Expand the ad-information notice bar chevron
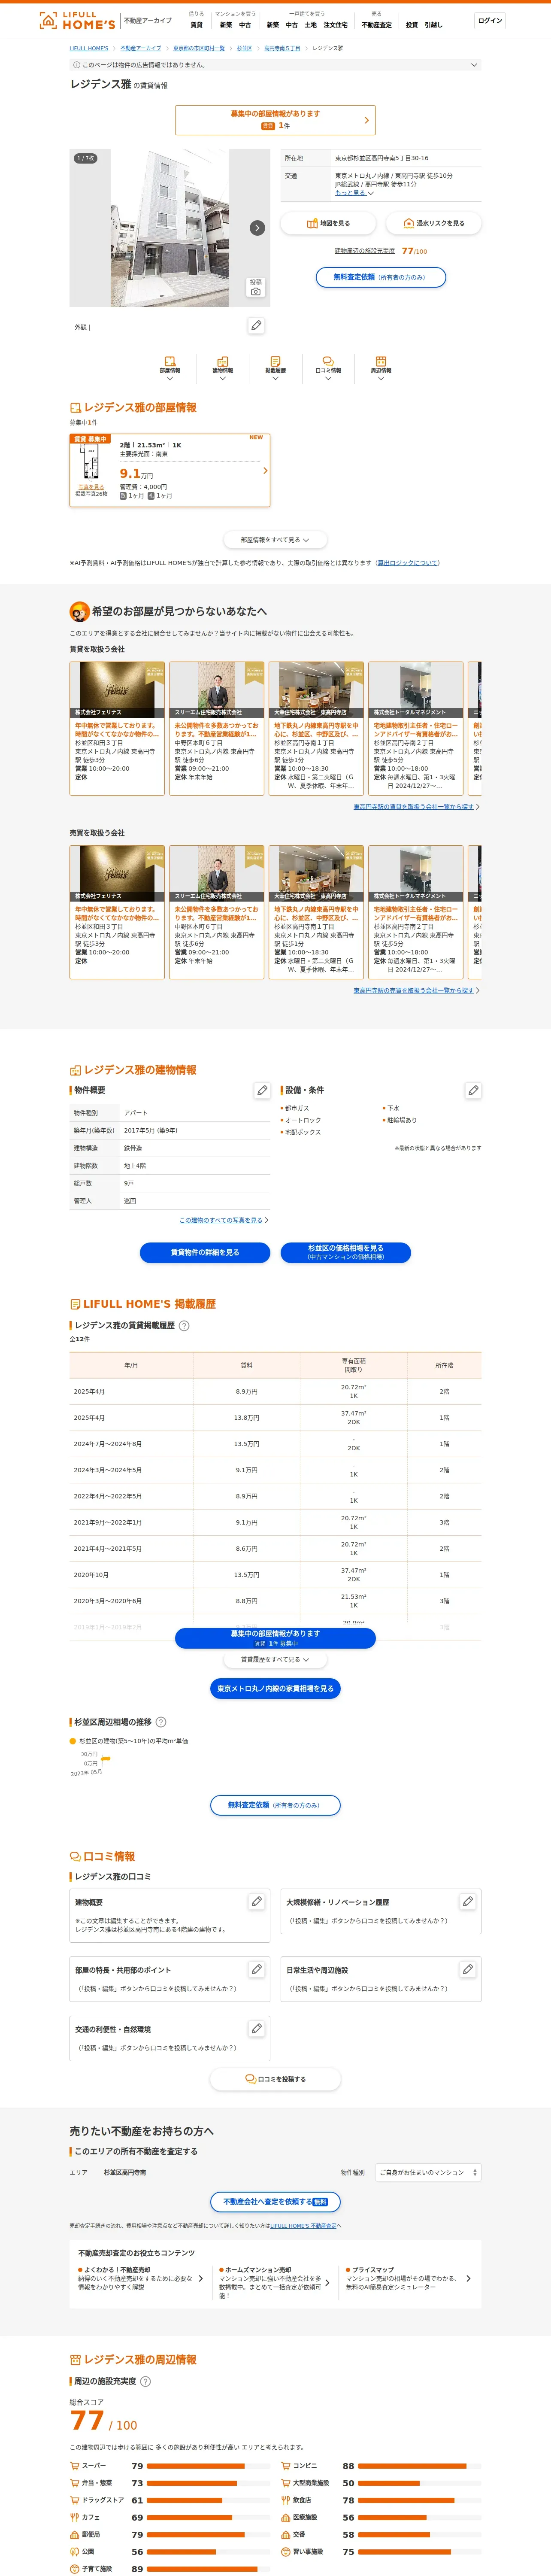The image size is (551, 2576). point(474,65)
